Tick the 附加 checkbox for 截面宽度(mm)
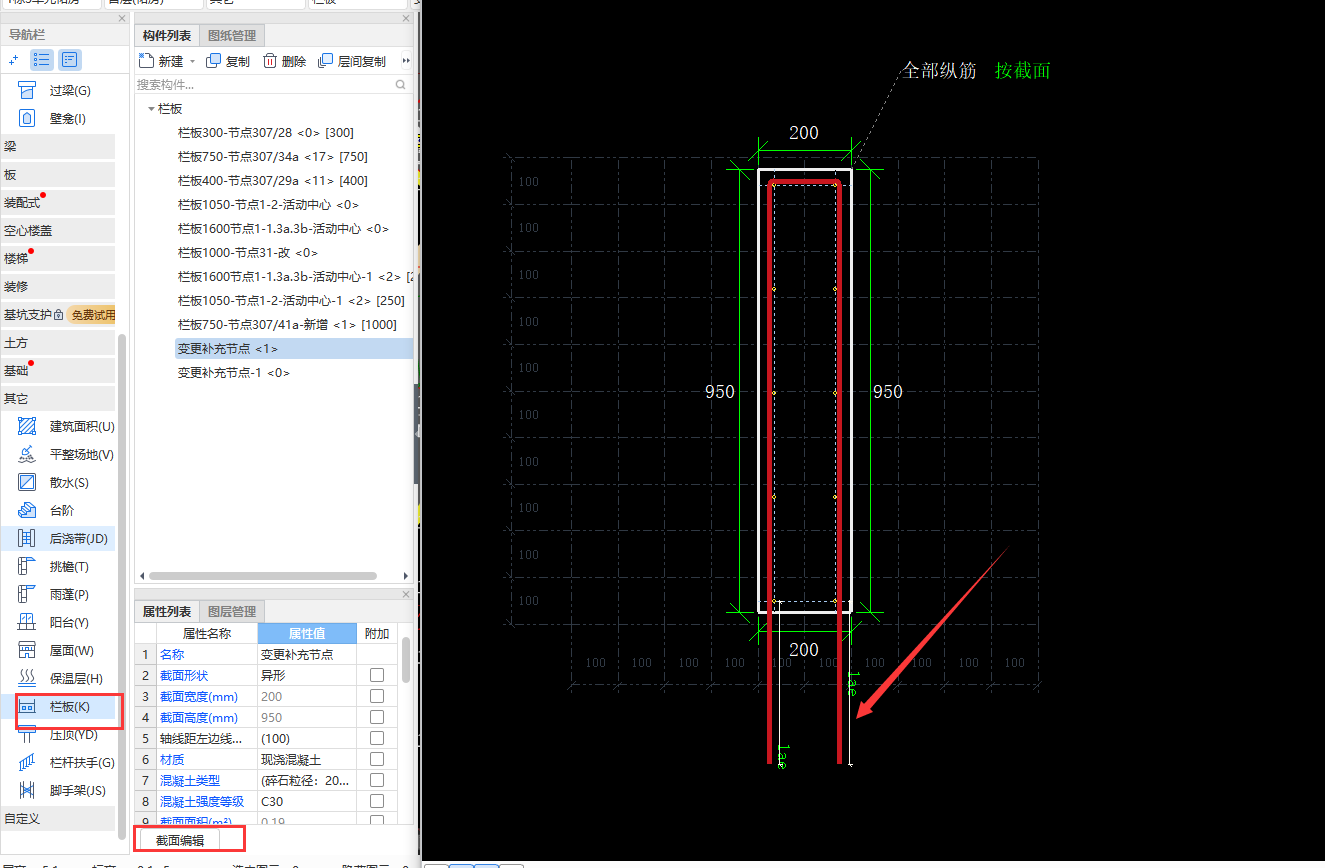Viewport: 1325px width, 868px height. pos(377,697)
